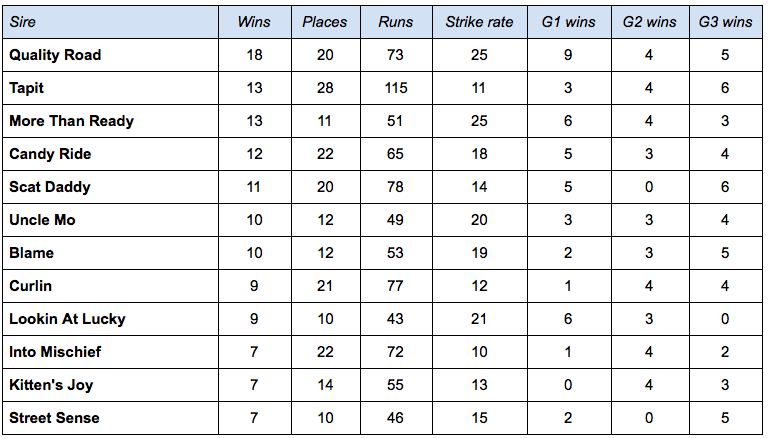This screenshot has width=768, height=439.
Task: Select the Sire column header
Action: 23,22
